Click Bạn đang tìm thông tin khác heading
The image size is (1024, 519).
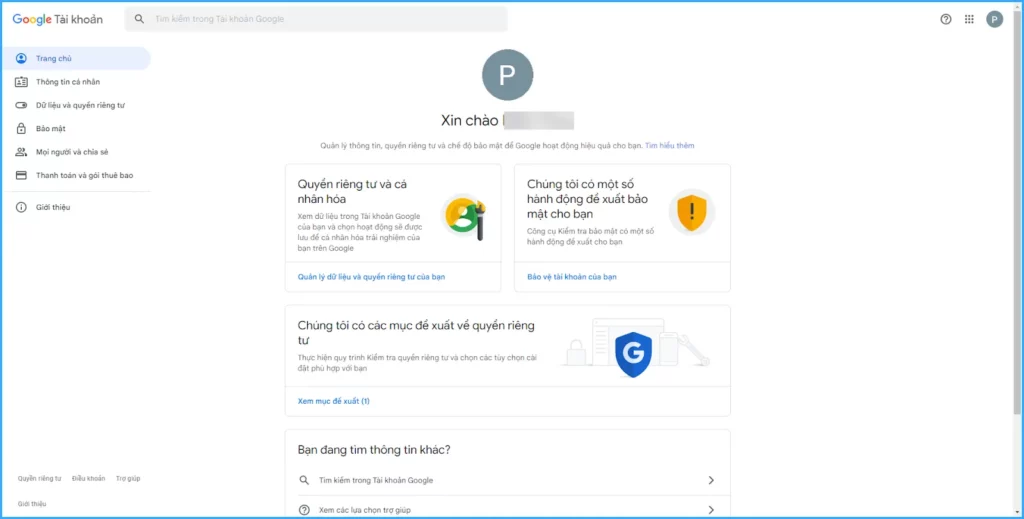pyautogui.click(x=374, y=450)
